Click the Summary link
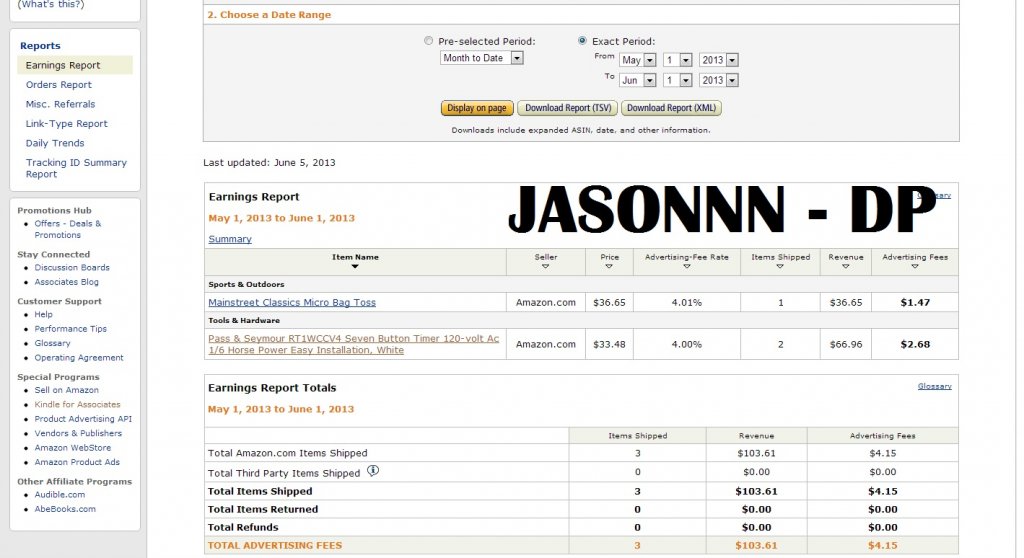 [230, 239]
